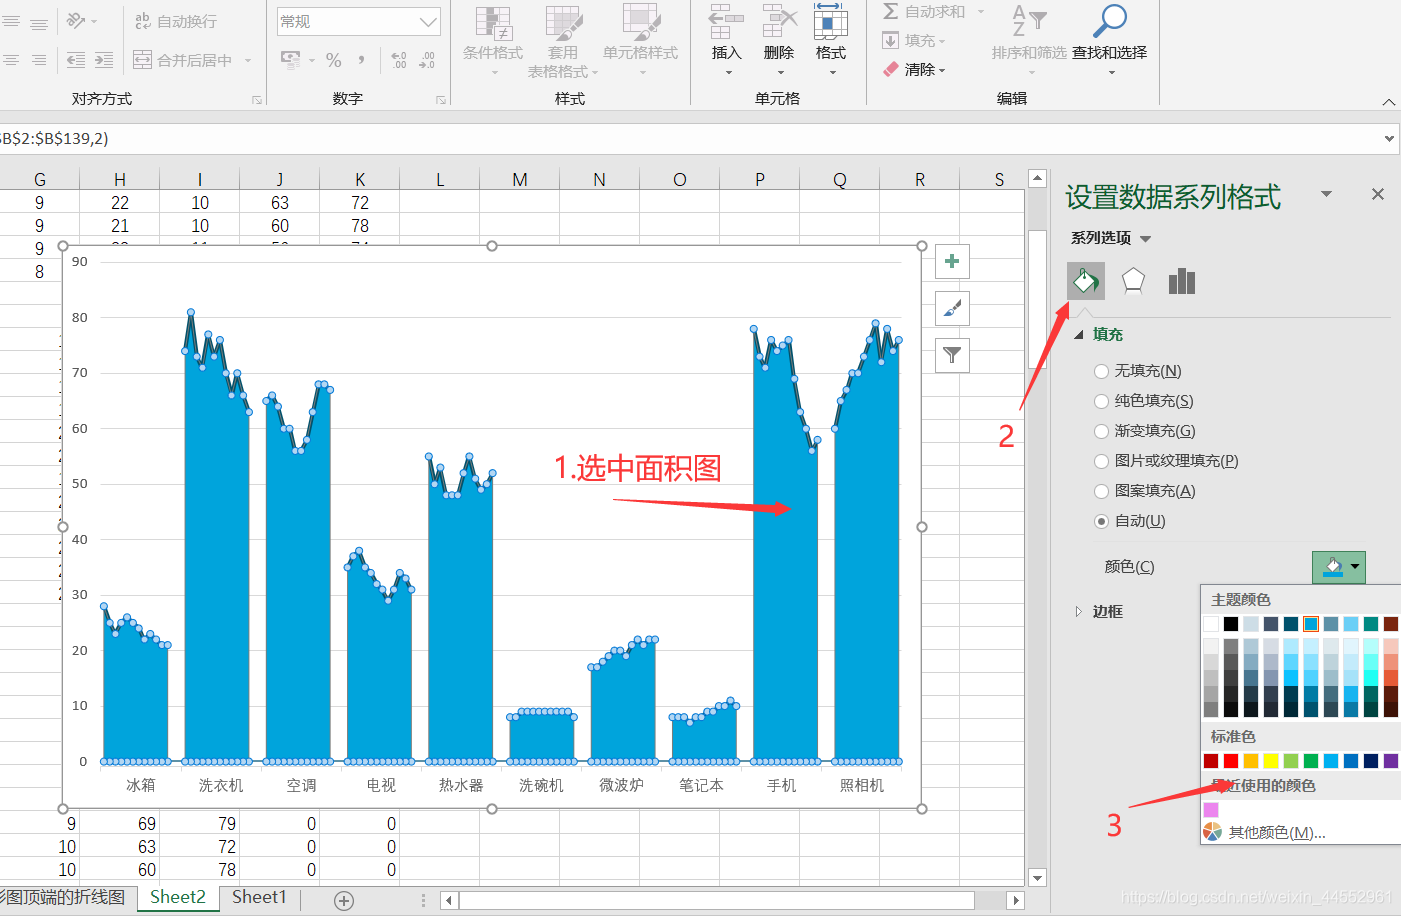Click the 格式 format cells icon

(831, 21)
